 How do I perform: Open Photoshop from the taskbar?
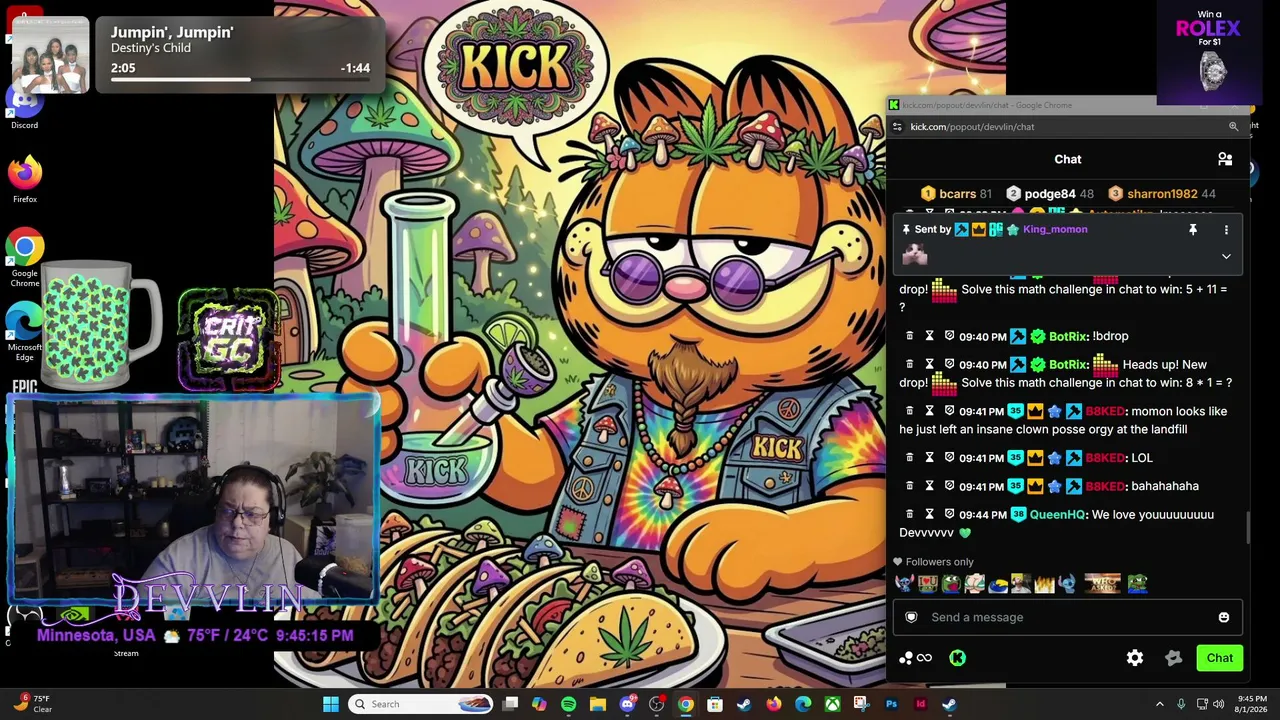pyautogui.click(x=891, y=704)
